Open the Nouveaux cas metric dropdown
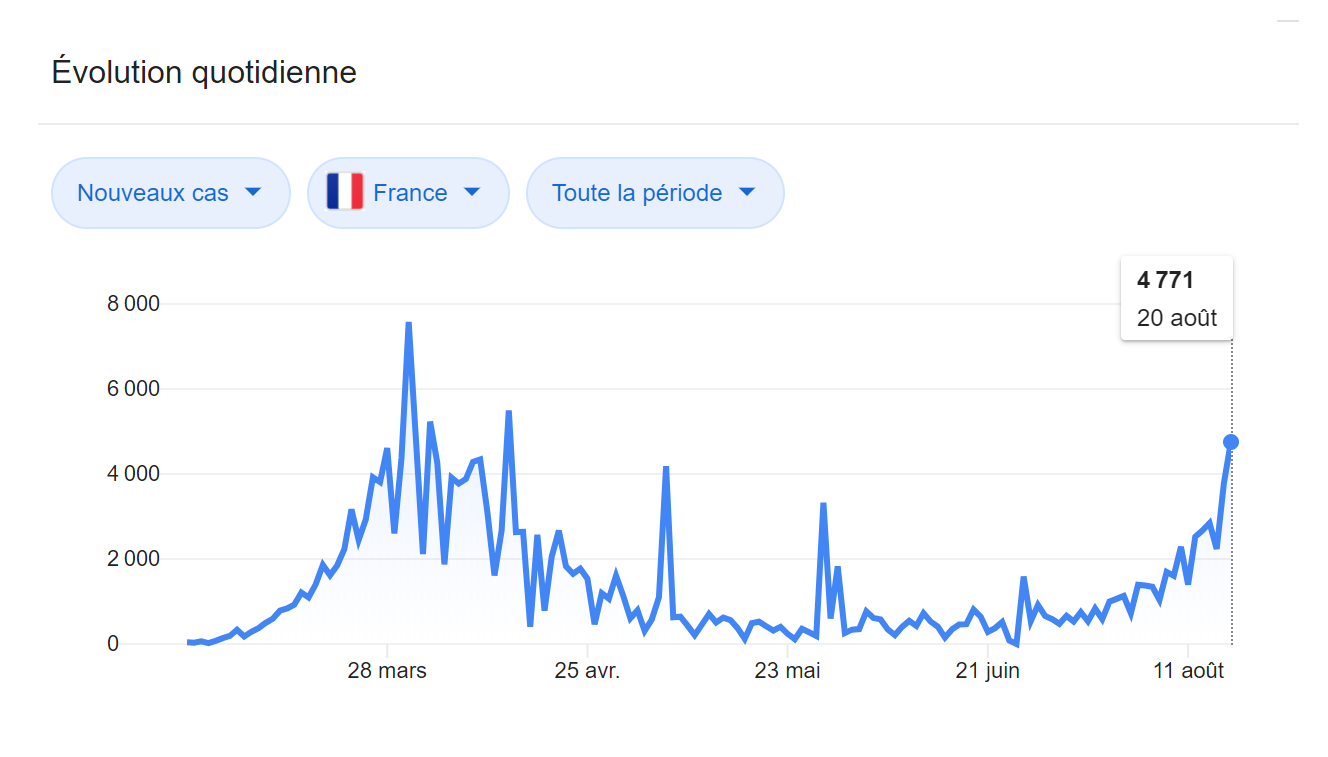The height and width of the screenshot is (757, 1328). click(170, 193)
